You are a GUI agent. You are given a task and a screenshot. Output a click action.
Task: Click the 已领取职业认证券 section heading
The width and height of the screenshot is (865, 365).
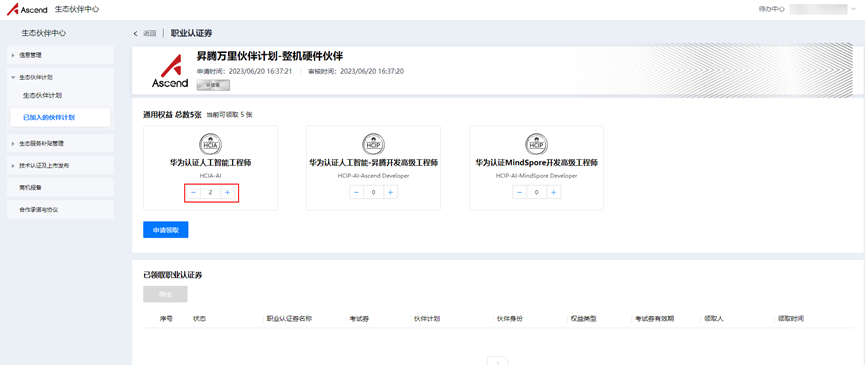(173, 275)
